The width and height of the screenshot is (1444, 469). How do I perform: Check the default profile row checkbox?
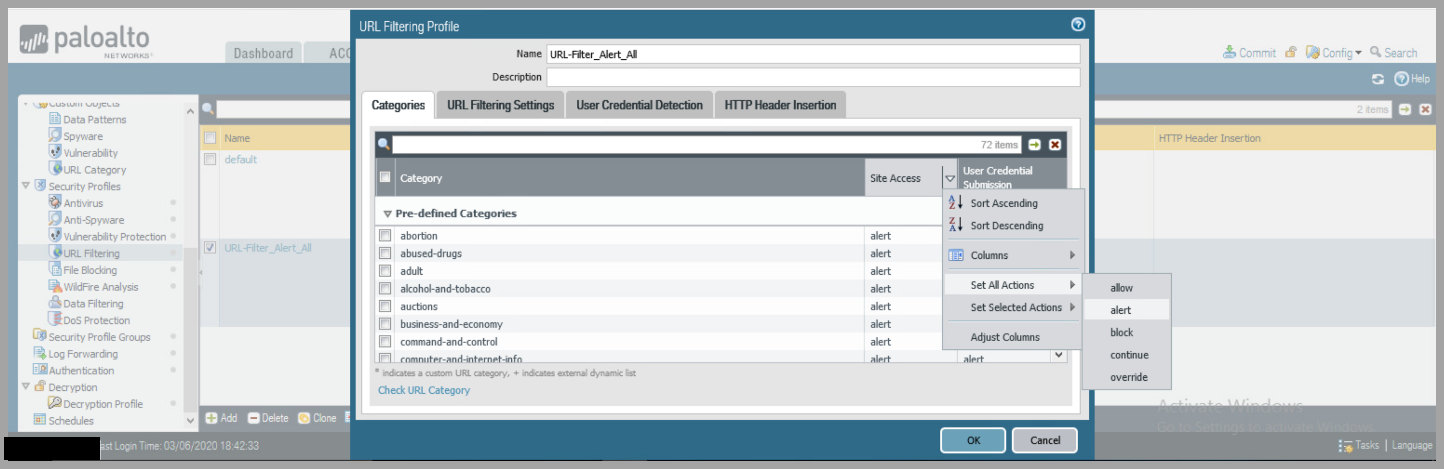coord(210,159)
